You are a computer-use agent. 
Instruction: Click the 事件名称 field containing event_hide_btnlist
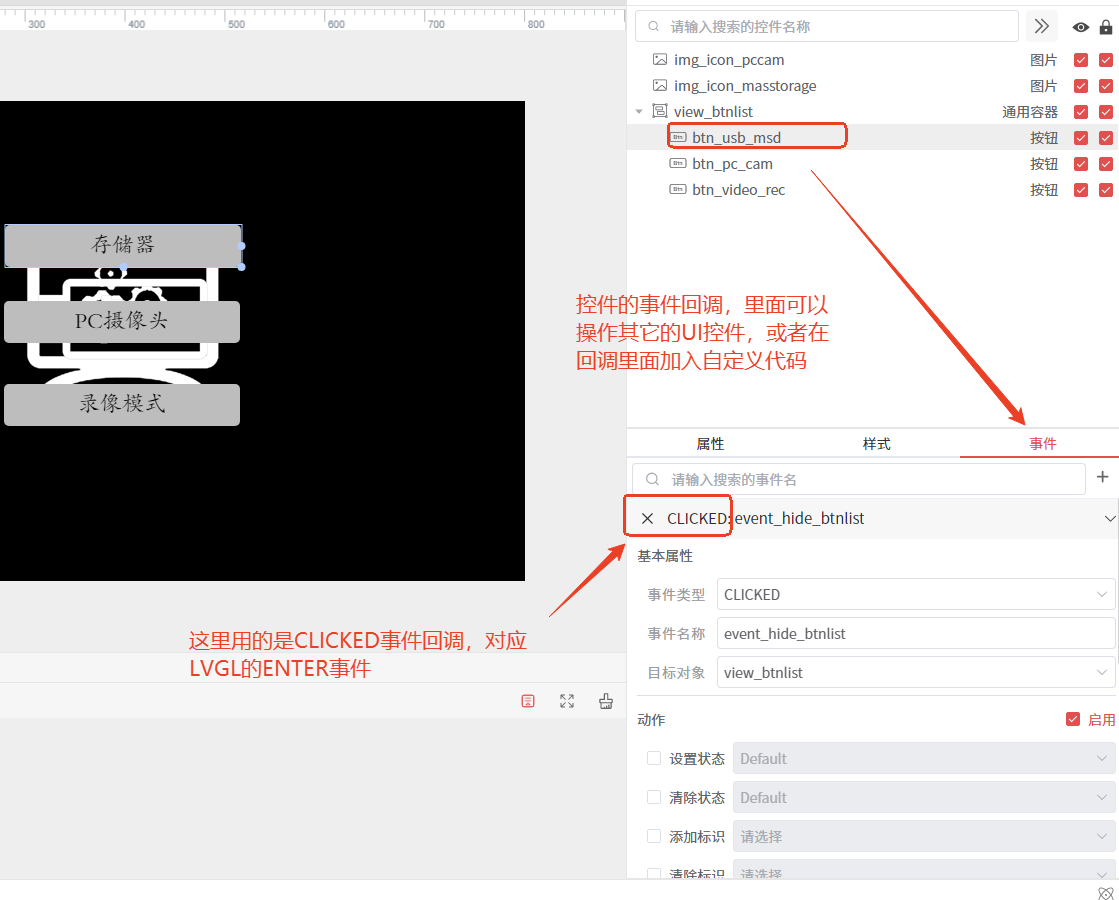[x=916, y=634]
